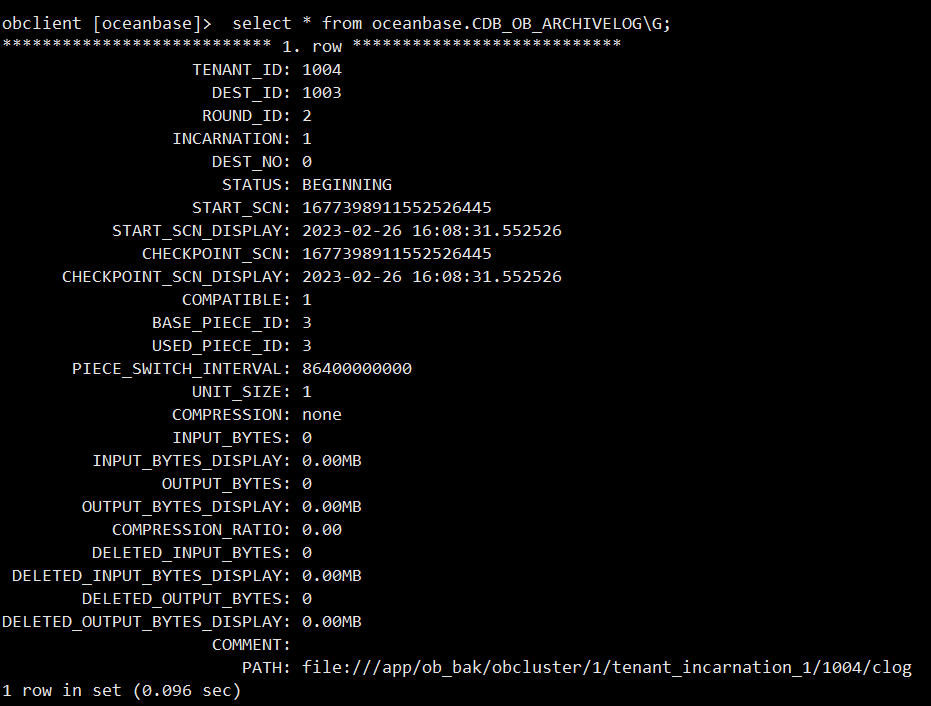This screenshot has height=706, width=931.
Task: Click the 1. row separator text
Action: (x=312, y=46)
